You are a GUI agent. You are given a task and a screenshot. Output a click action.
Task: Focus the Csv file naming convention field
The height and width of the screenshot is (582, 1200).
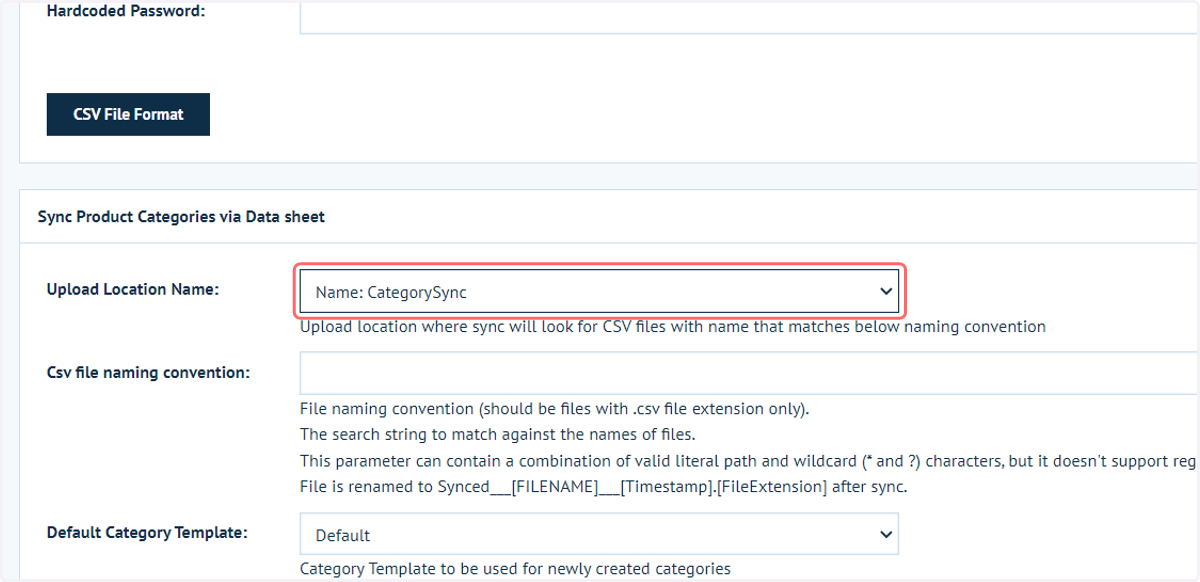tap(749, 373)
